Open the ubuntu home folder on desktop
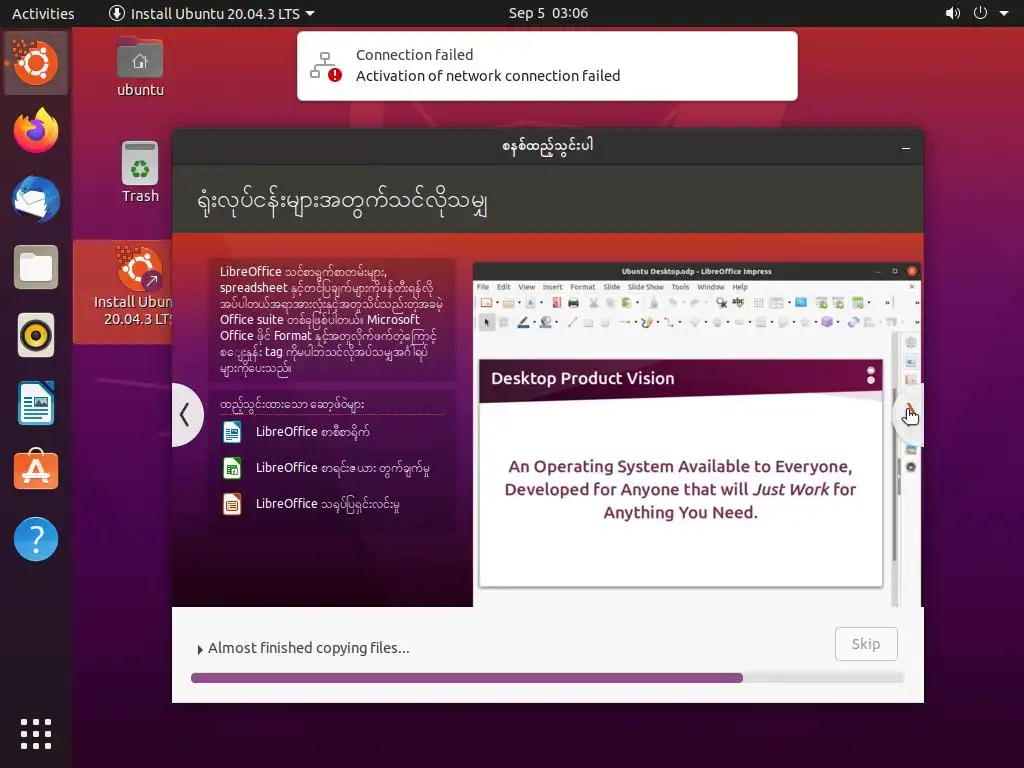 [x=140, y=67]
